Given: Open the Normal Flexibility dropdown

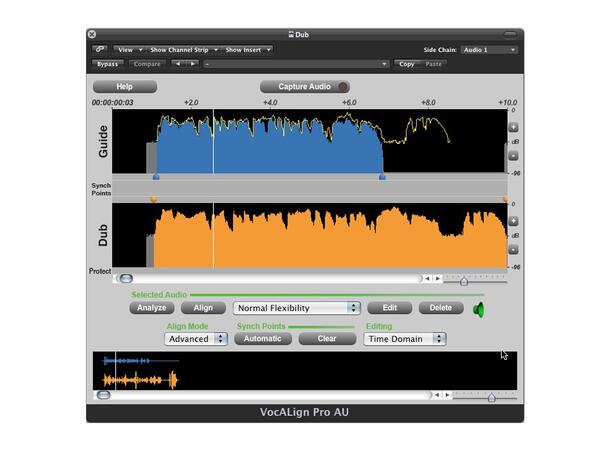Looking at the screenshot, I should (296, 308).
